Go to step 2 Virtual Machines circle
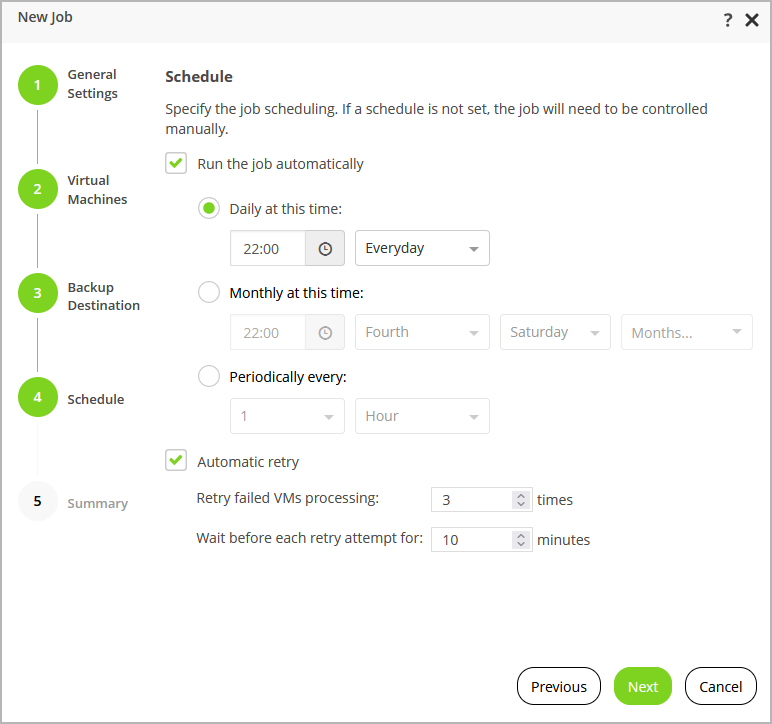This screenshot has width=772, height=724. point(38,189)
